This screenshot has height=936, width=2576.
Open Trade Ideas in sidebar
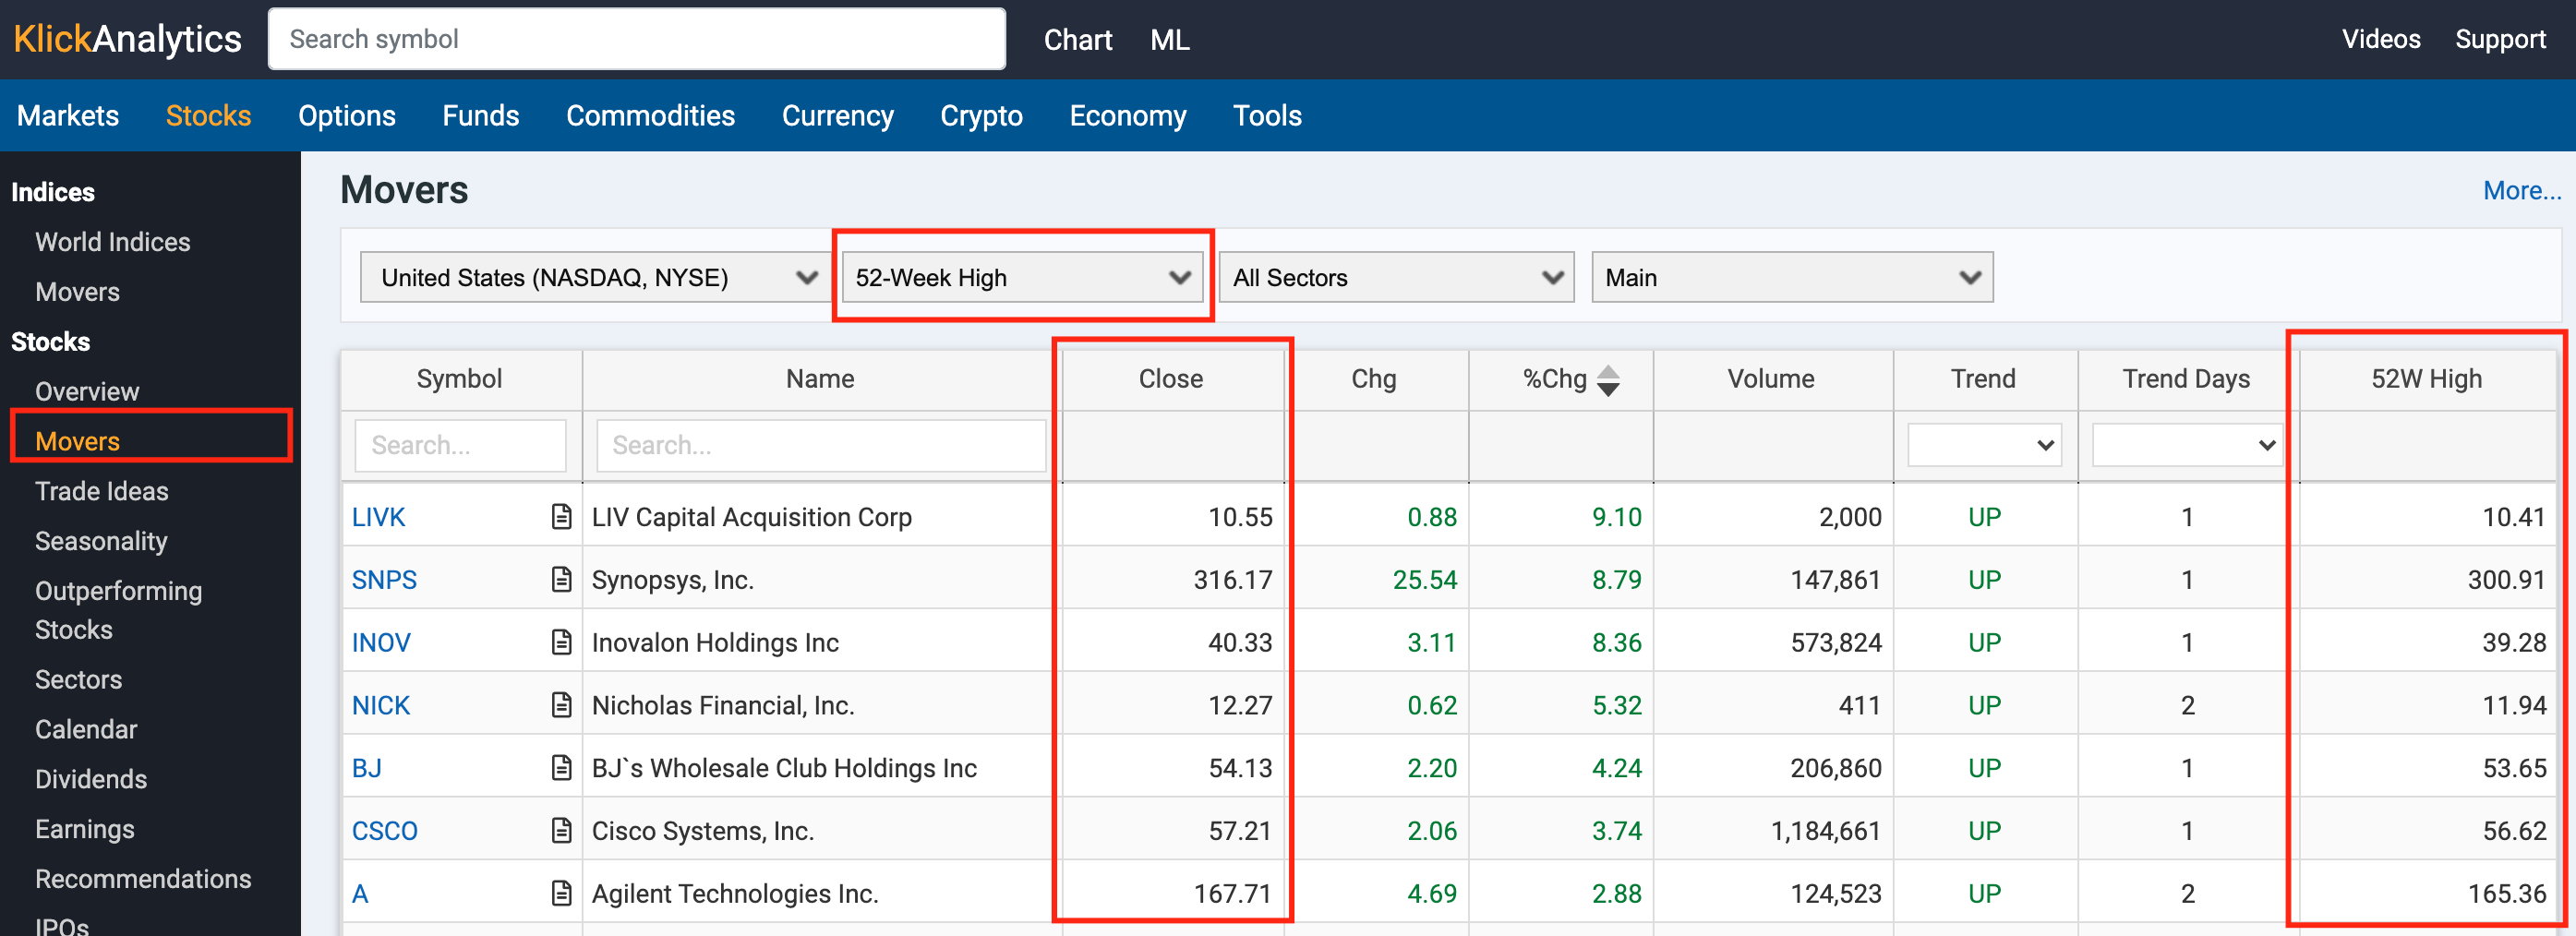pyautogui.click(x=102, y=492)
